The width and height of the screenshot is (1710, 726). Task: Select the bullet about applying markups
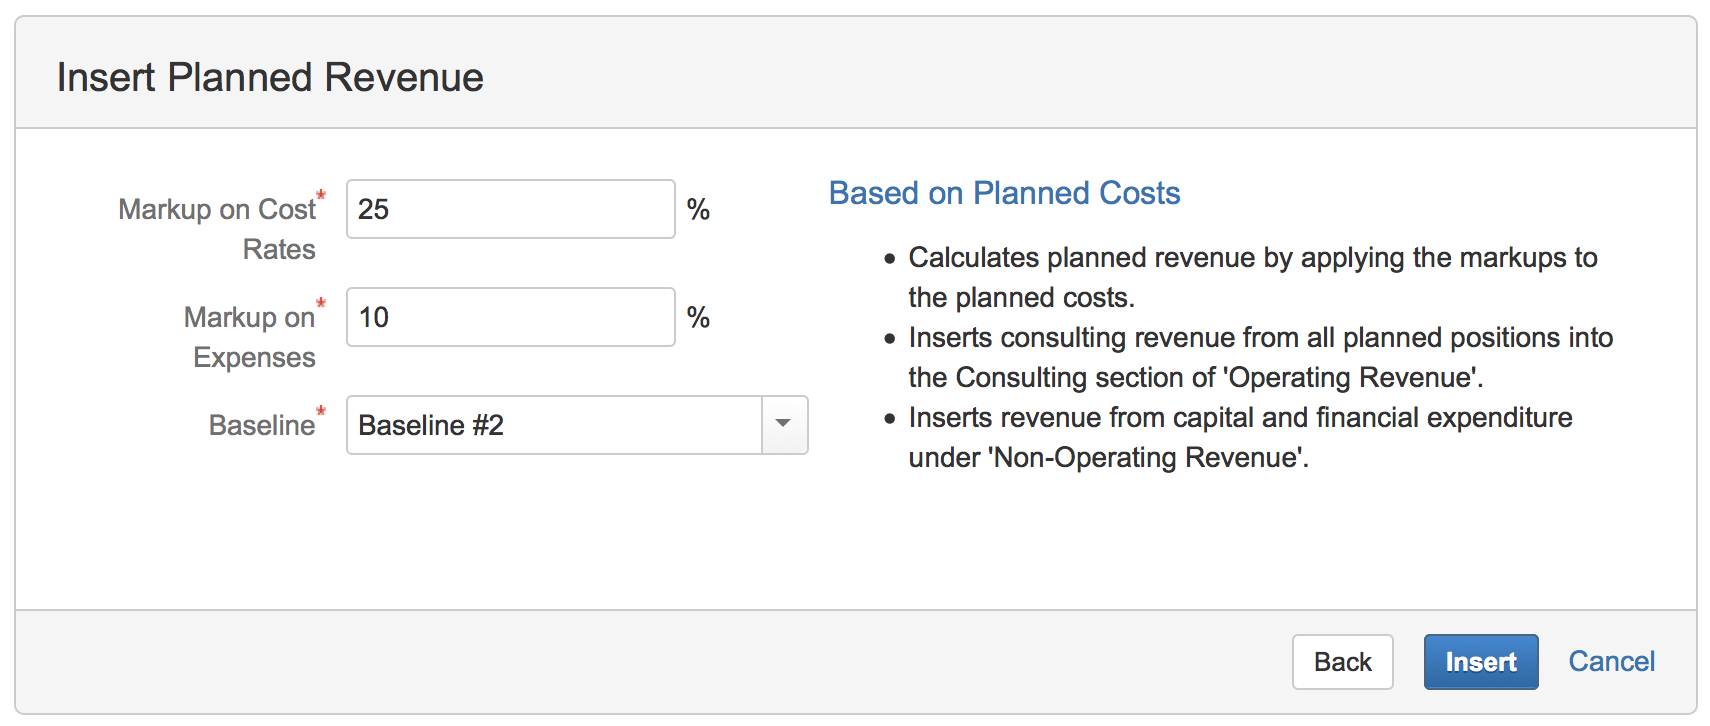tap(1252, 277)
